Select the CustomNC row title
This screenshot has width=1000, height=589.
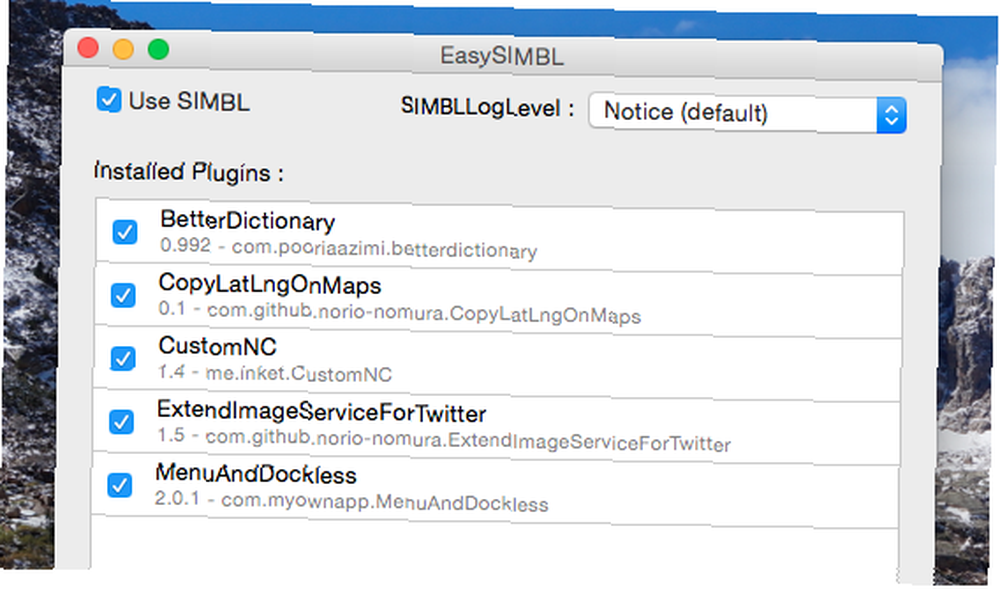tap(217, 346)
